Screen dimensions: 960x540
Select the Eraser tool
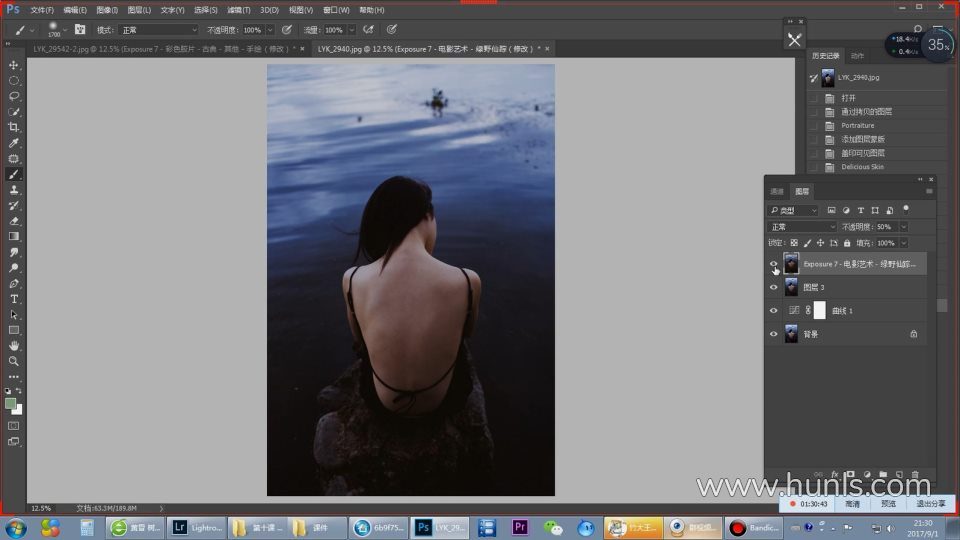coord(13,221)
